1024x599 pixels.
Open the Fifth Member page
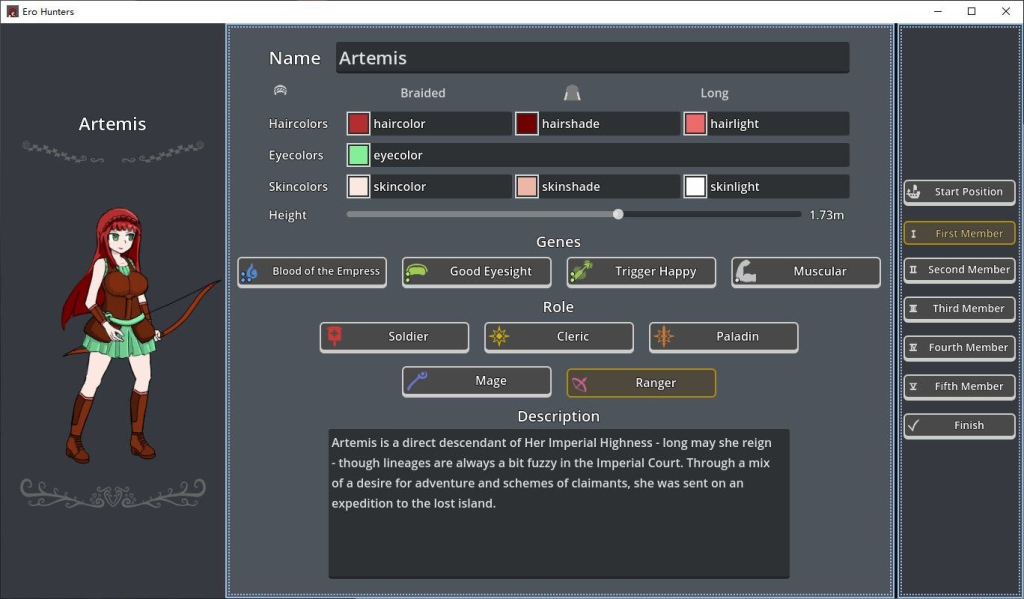click(959, 387)
